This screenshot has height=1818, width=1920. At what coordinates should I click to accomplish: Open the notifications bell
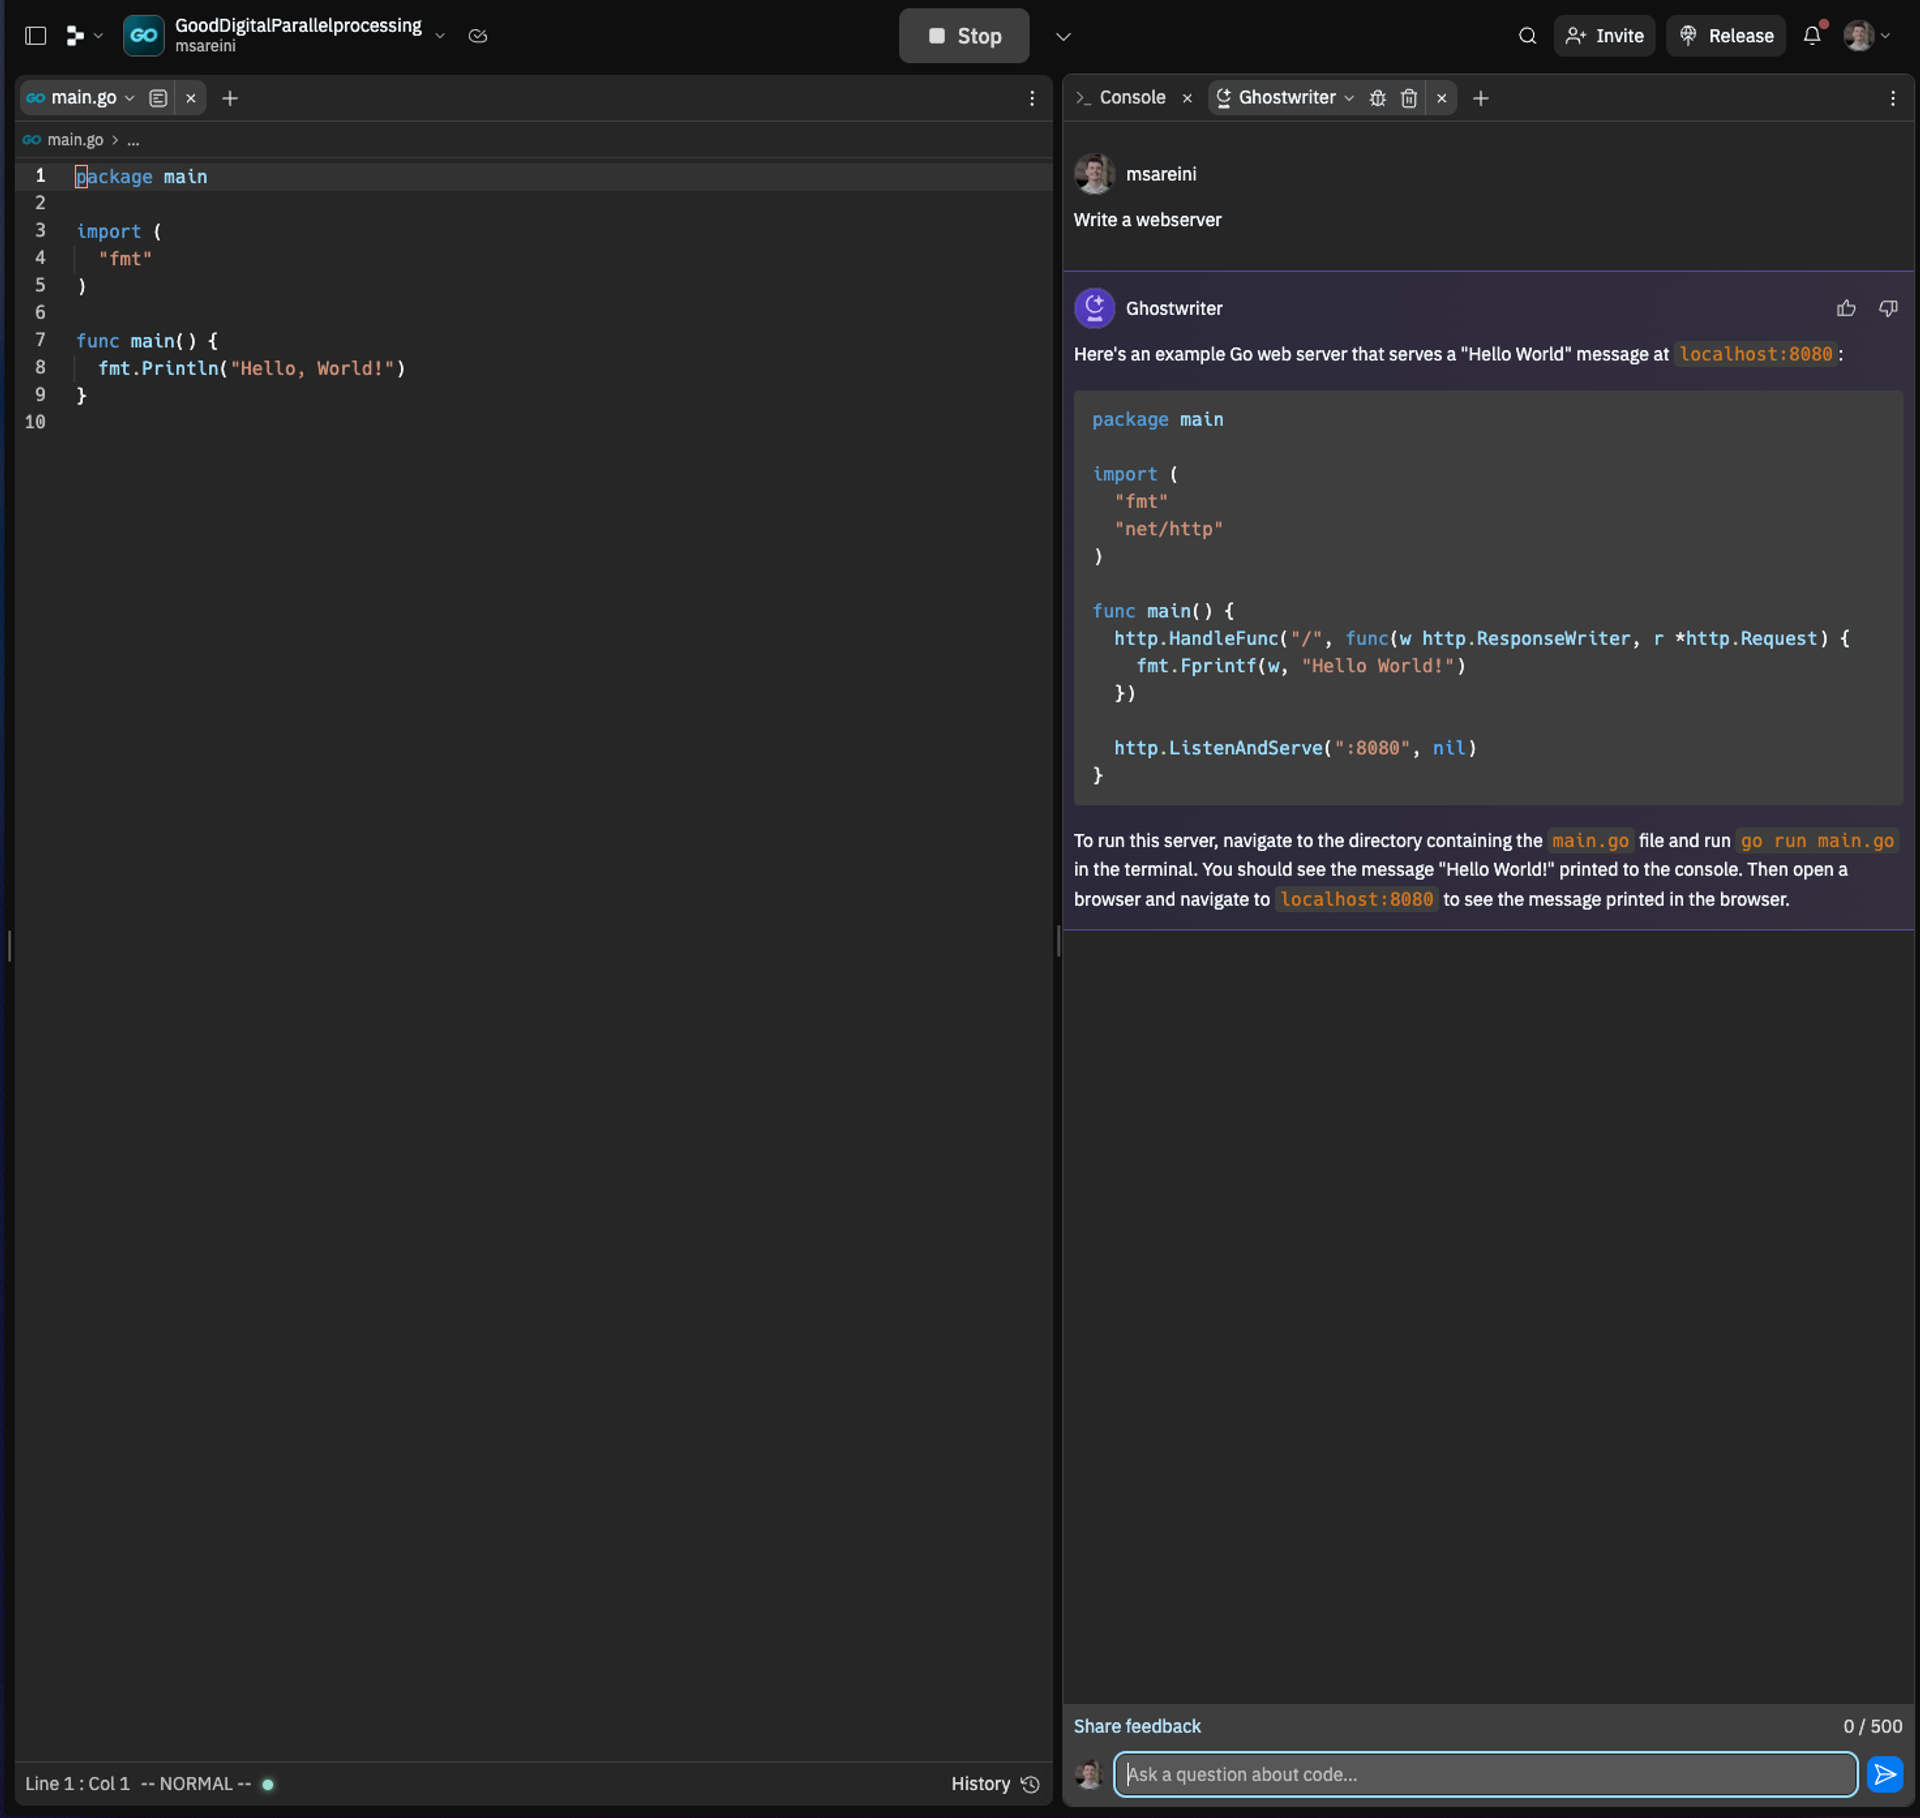[x=1812, y=36]
